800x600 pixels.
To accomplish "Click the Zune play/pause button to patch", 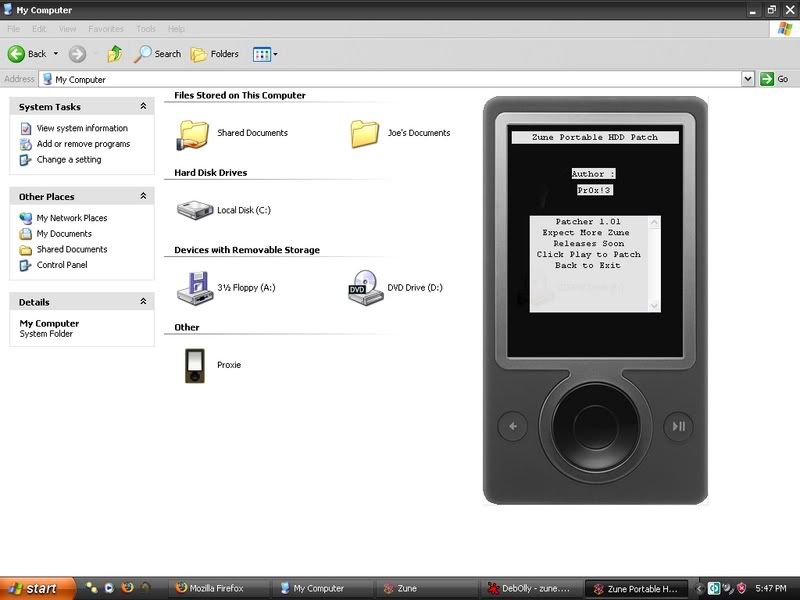I will [x=679, y=426].
